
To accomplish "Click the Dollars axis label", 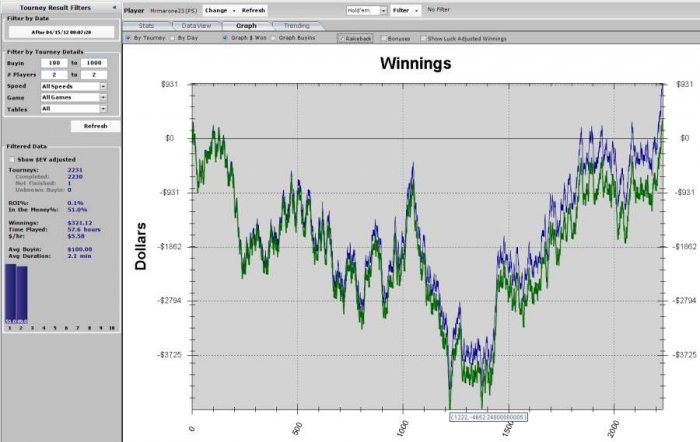I will pyautogui.click(x=140, y=246).
